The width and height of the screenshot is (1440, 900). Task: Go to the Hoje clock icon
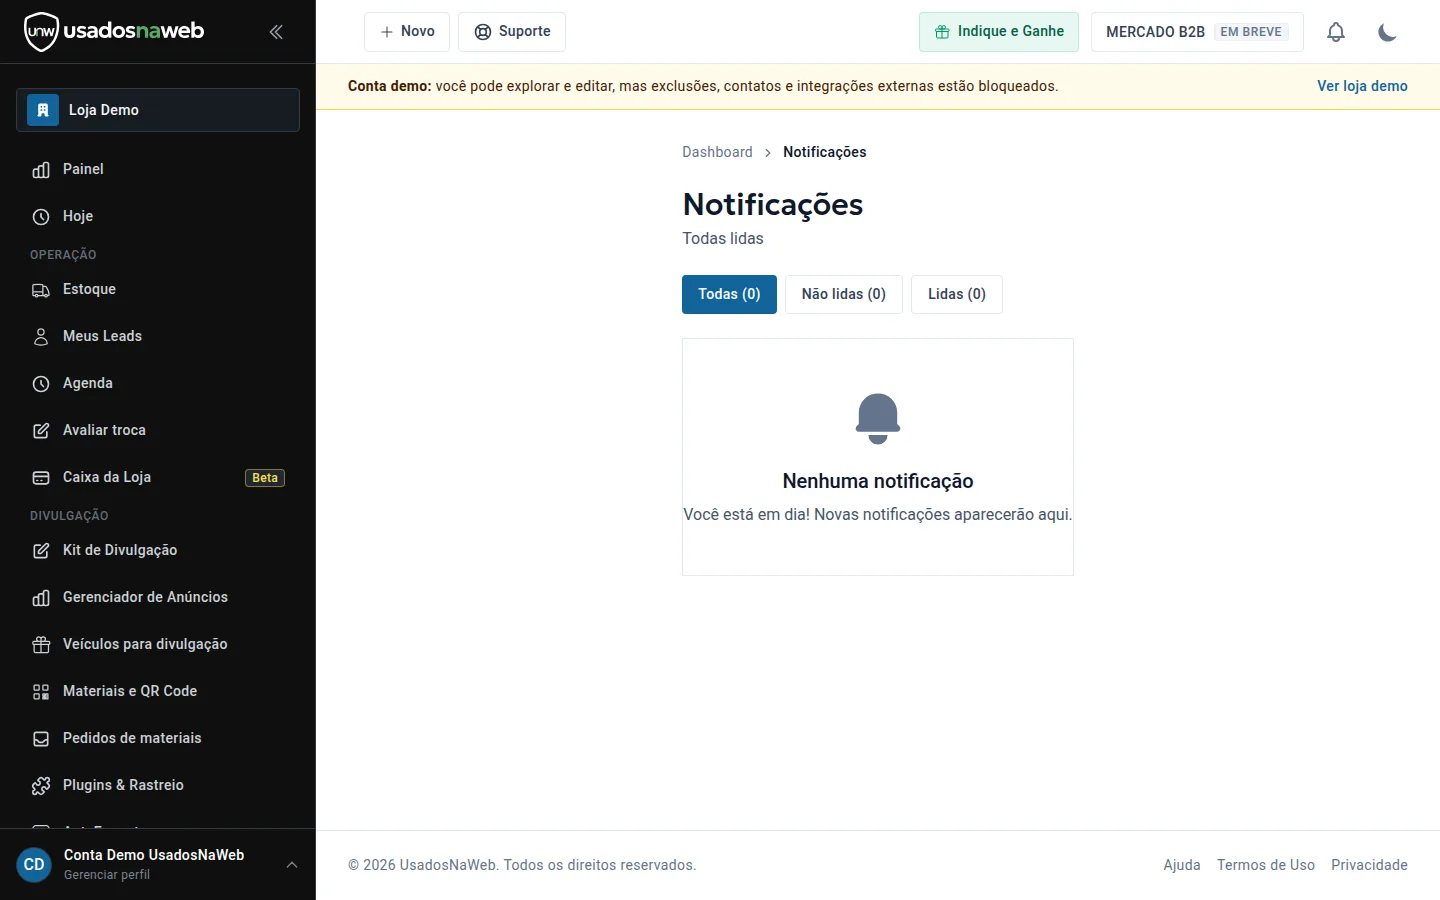41,217
